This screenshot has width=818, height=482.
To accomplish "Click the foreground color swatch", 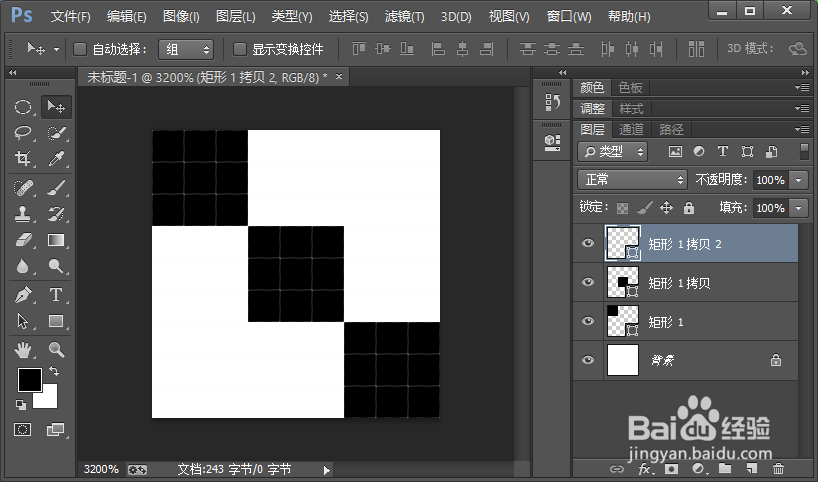I will pos(30,379).
